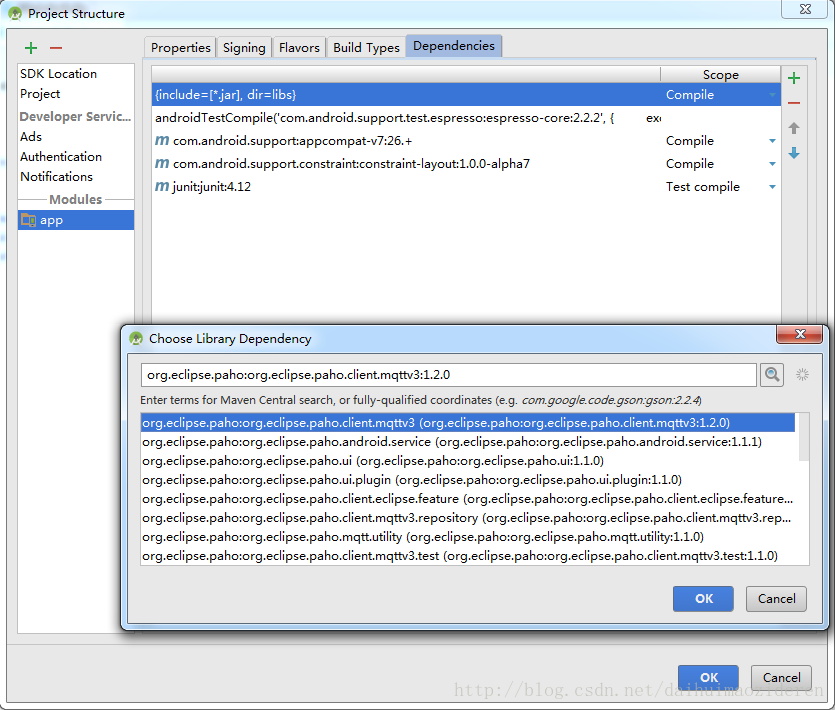Add a dependency with the green plus beside Scope
835x710 pixels.
tap(793, 78)
